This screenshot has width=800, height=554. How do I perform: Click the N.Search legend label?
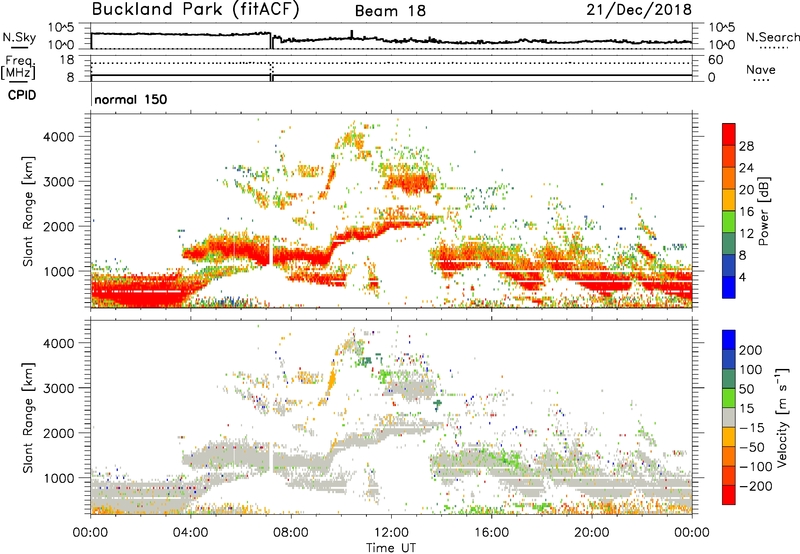(772, 37)
